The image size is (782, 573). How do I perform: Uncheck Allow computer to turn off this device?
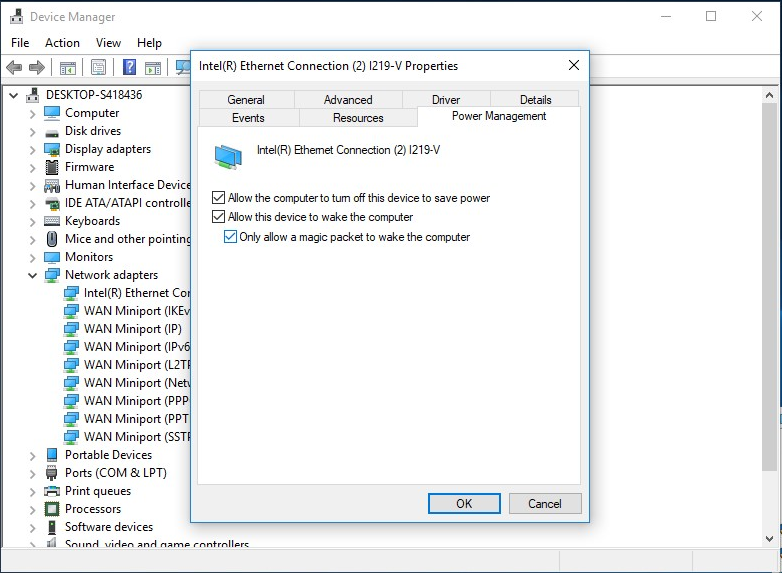[x=218, y=198]
